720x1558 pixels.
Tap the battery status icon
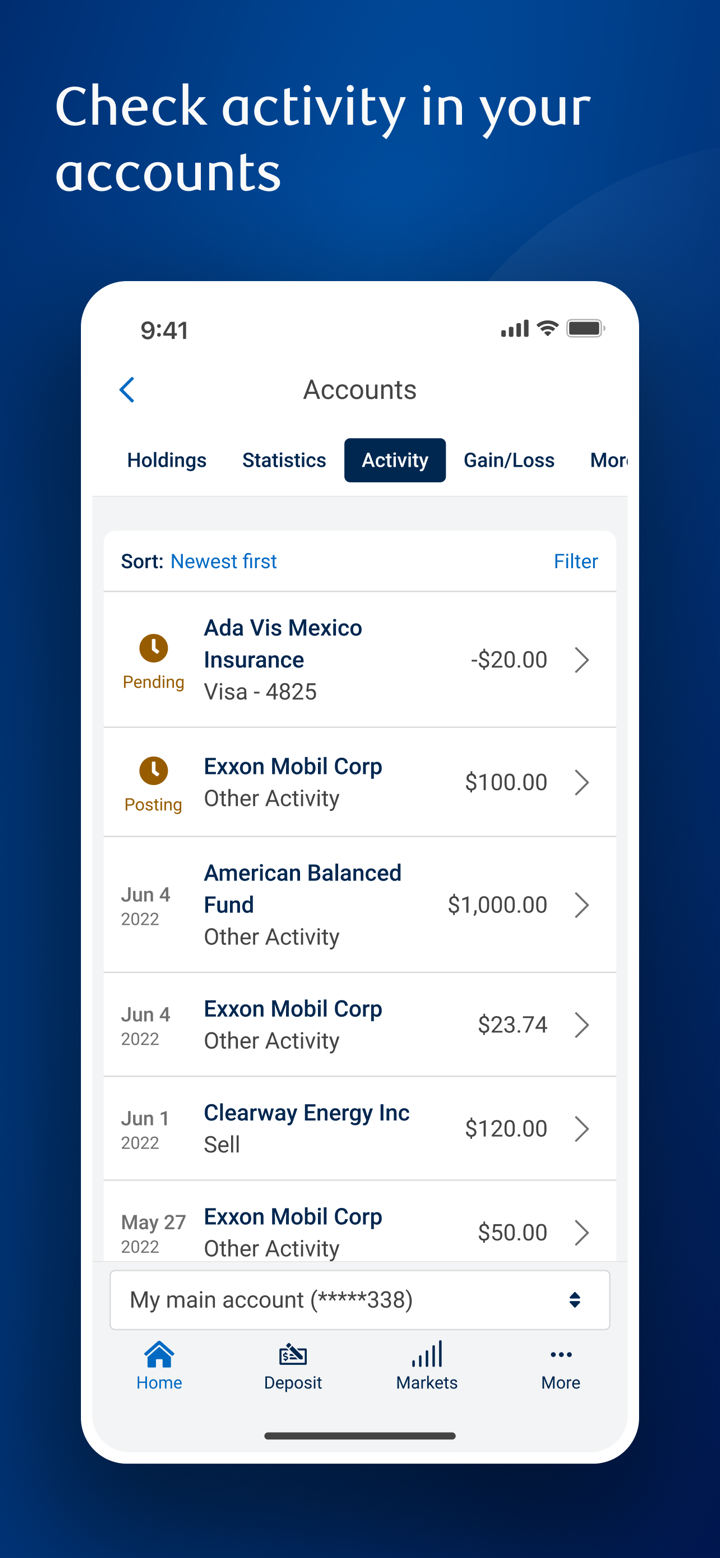pos(585,329)
